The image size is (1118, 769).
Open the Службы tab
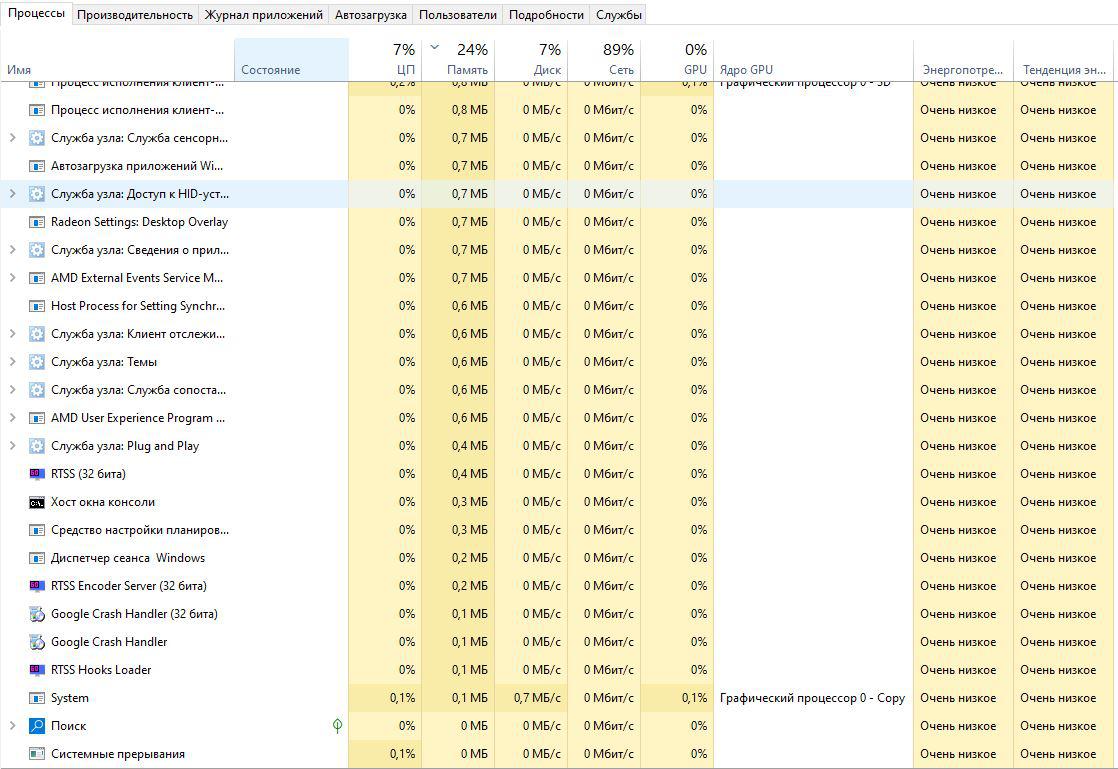pos(618,15)
